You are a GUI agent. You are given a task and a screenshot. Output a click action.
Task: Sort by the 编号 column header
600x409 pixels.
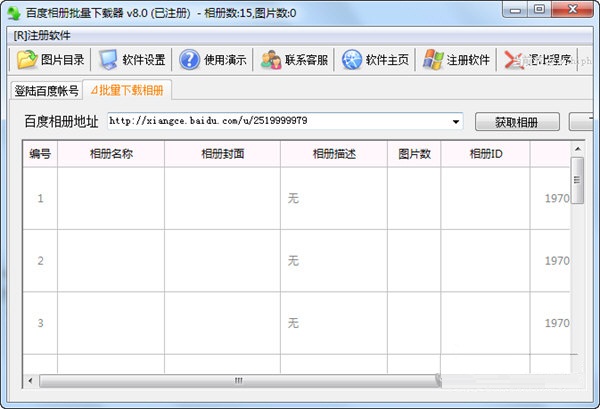(x=40, y=154)
